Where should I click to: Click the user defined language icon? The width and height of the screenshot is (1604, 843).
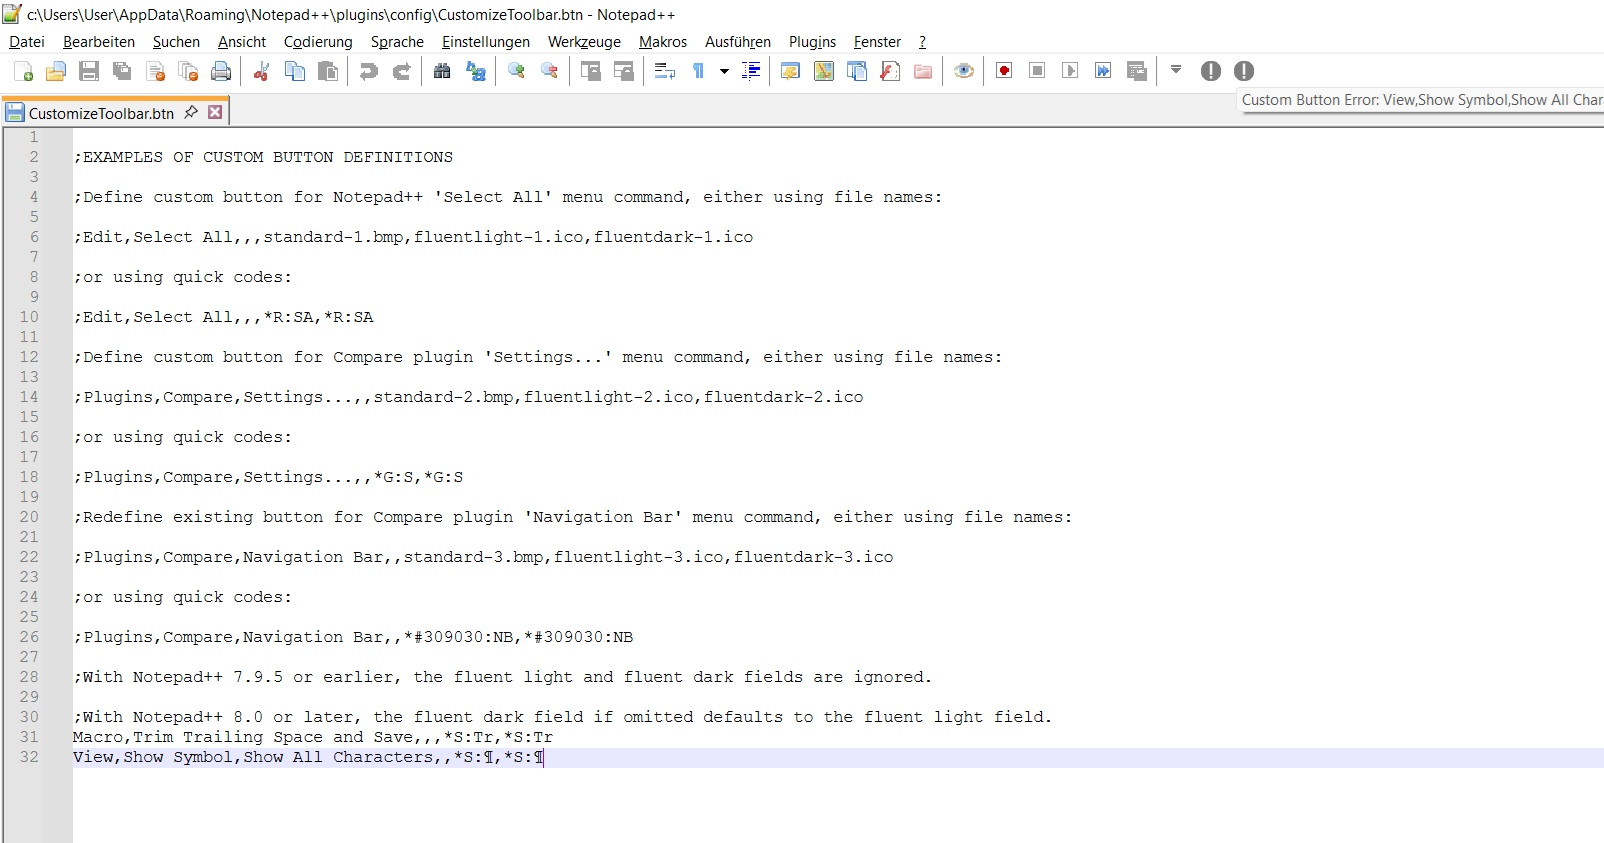point(790,71)
